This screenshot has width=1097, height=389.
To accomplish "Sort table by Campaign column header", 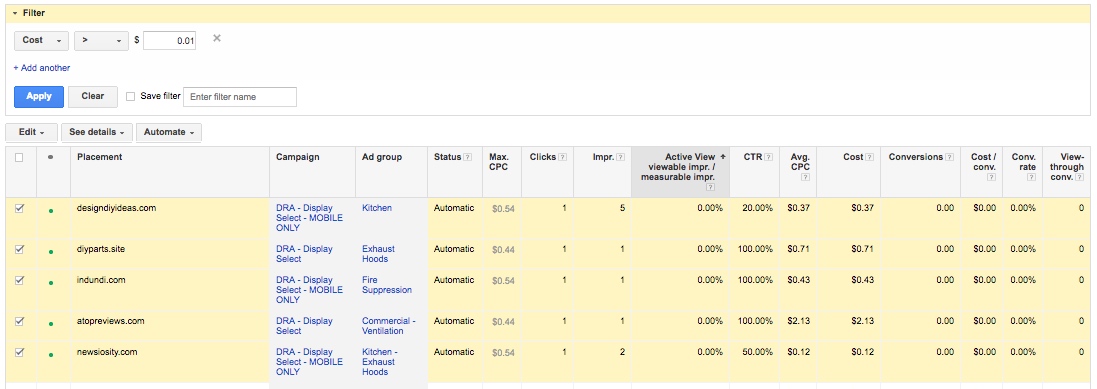I will pyautogui.click(x=297, y=157).
